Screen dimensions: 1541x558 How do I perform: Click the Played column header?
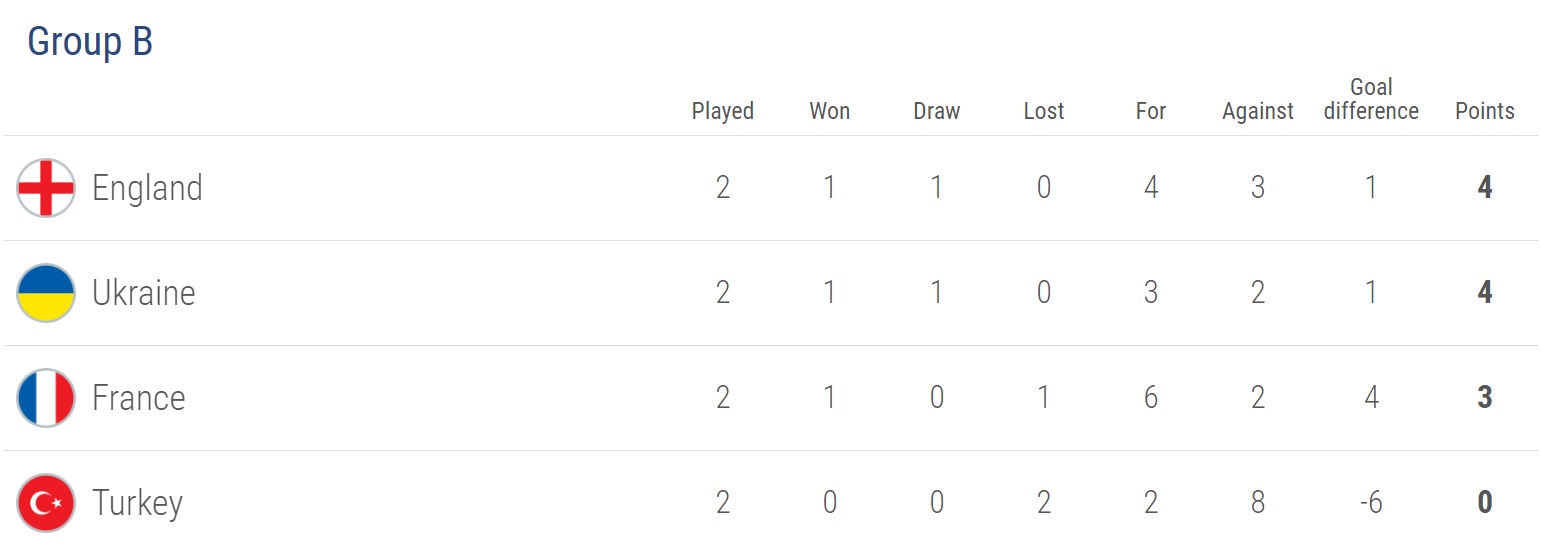pos(722,111)
